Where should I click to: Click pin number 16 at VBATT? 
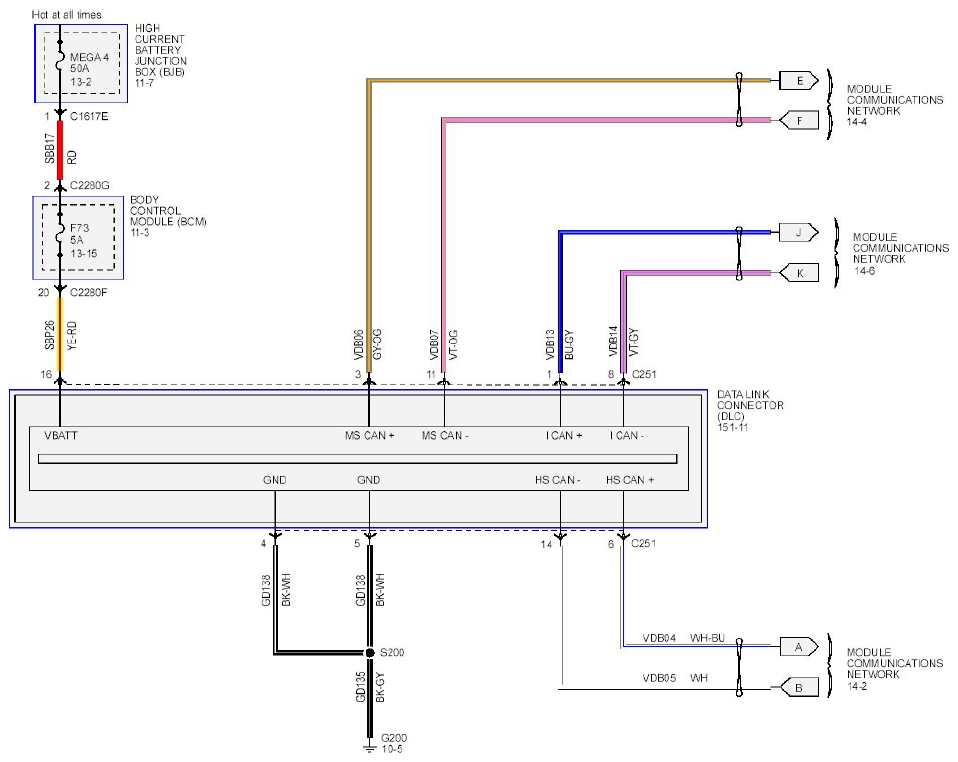pyautogui.click(x=46, y=375)
